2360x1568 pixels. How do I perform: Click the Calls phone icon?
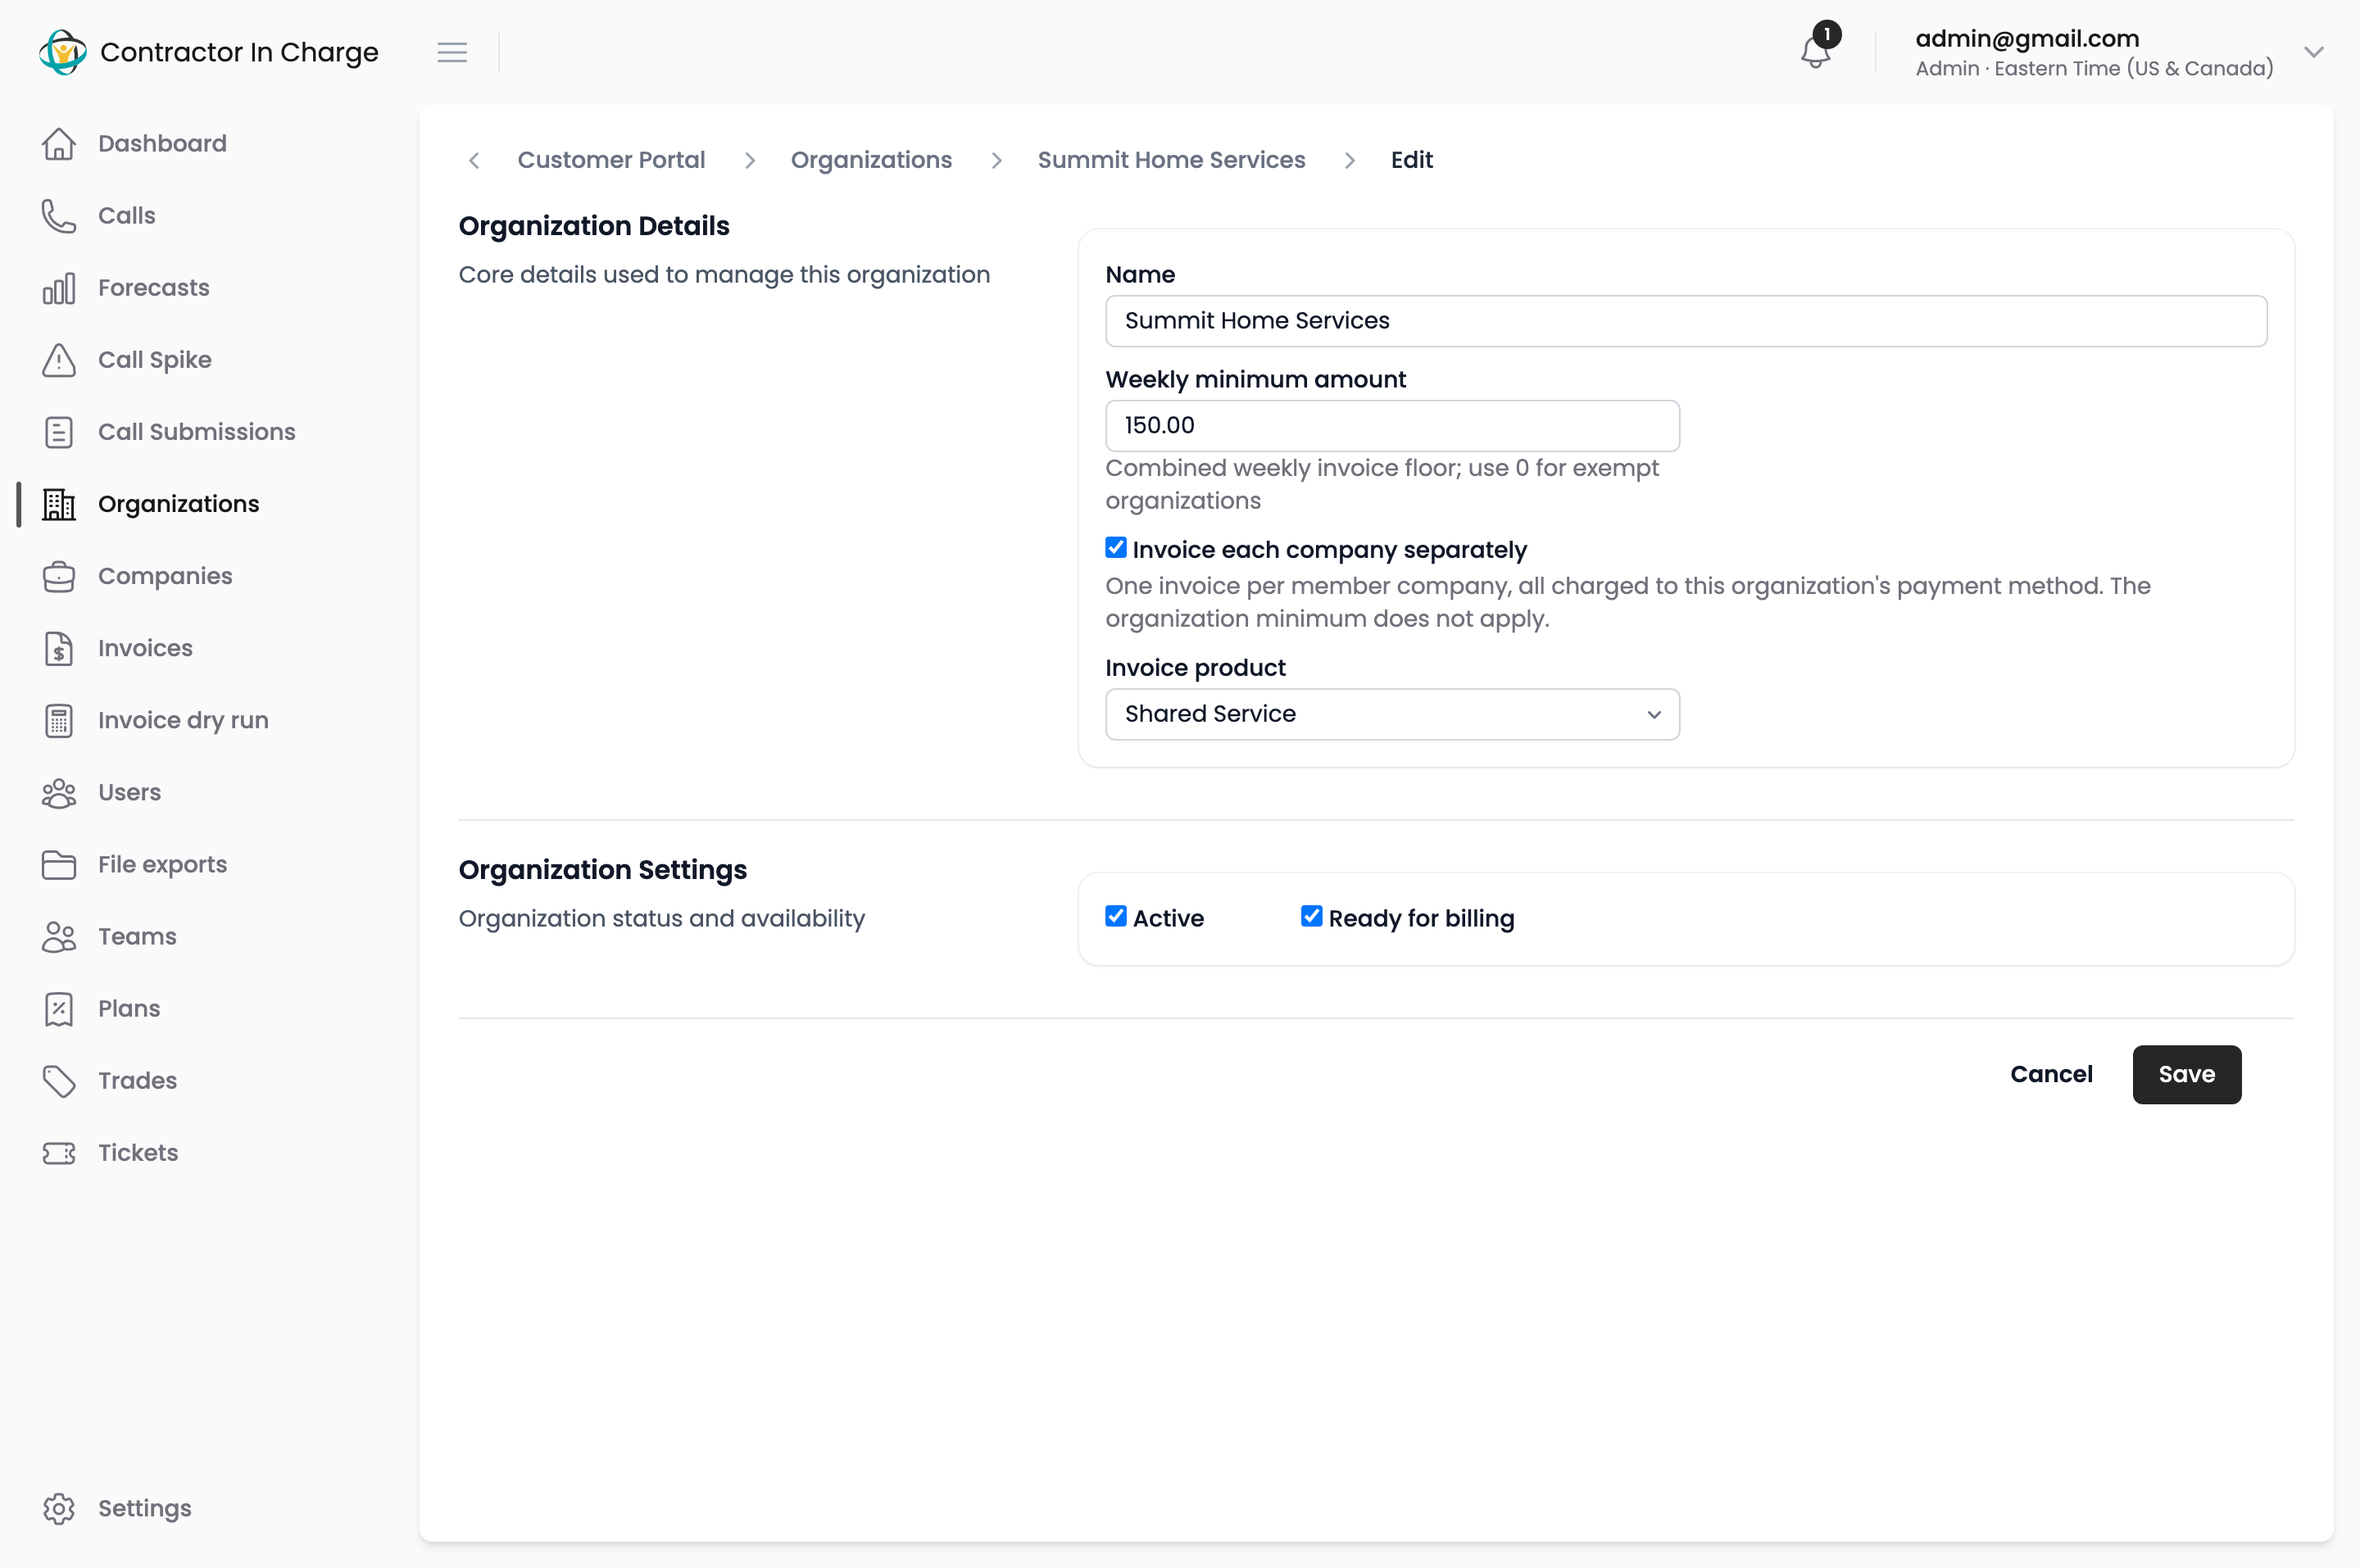[59, 216]
